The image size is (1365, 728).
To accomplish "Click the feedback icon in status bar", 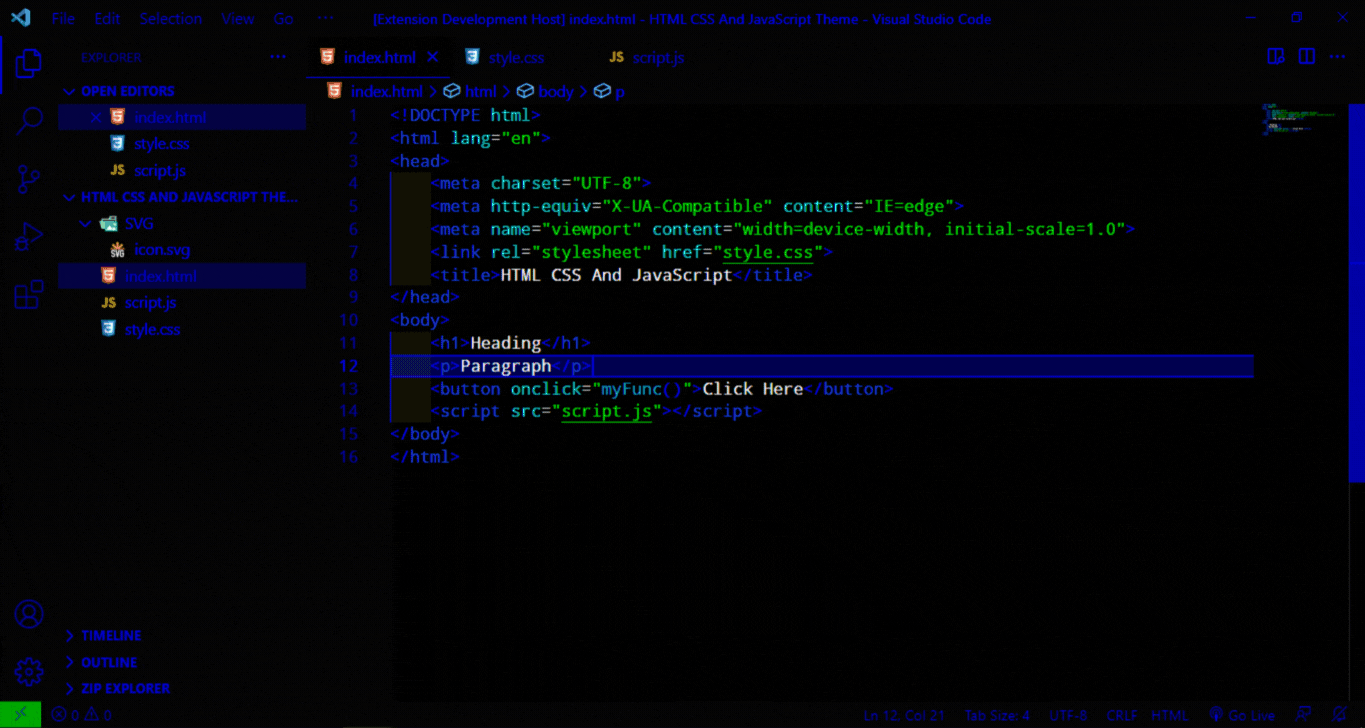I will (x=1303, y=715).
